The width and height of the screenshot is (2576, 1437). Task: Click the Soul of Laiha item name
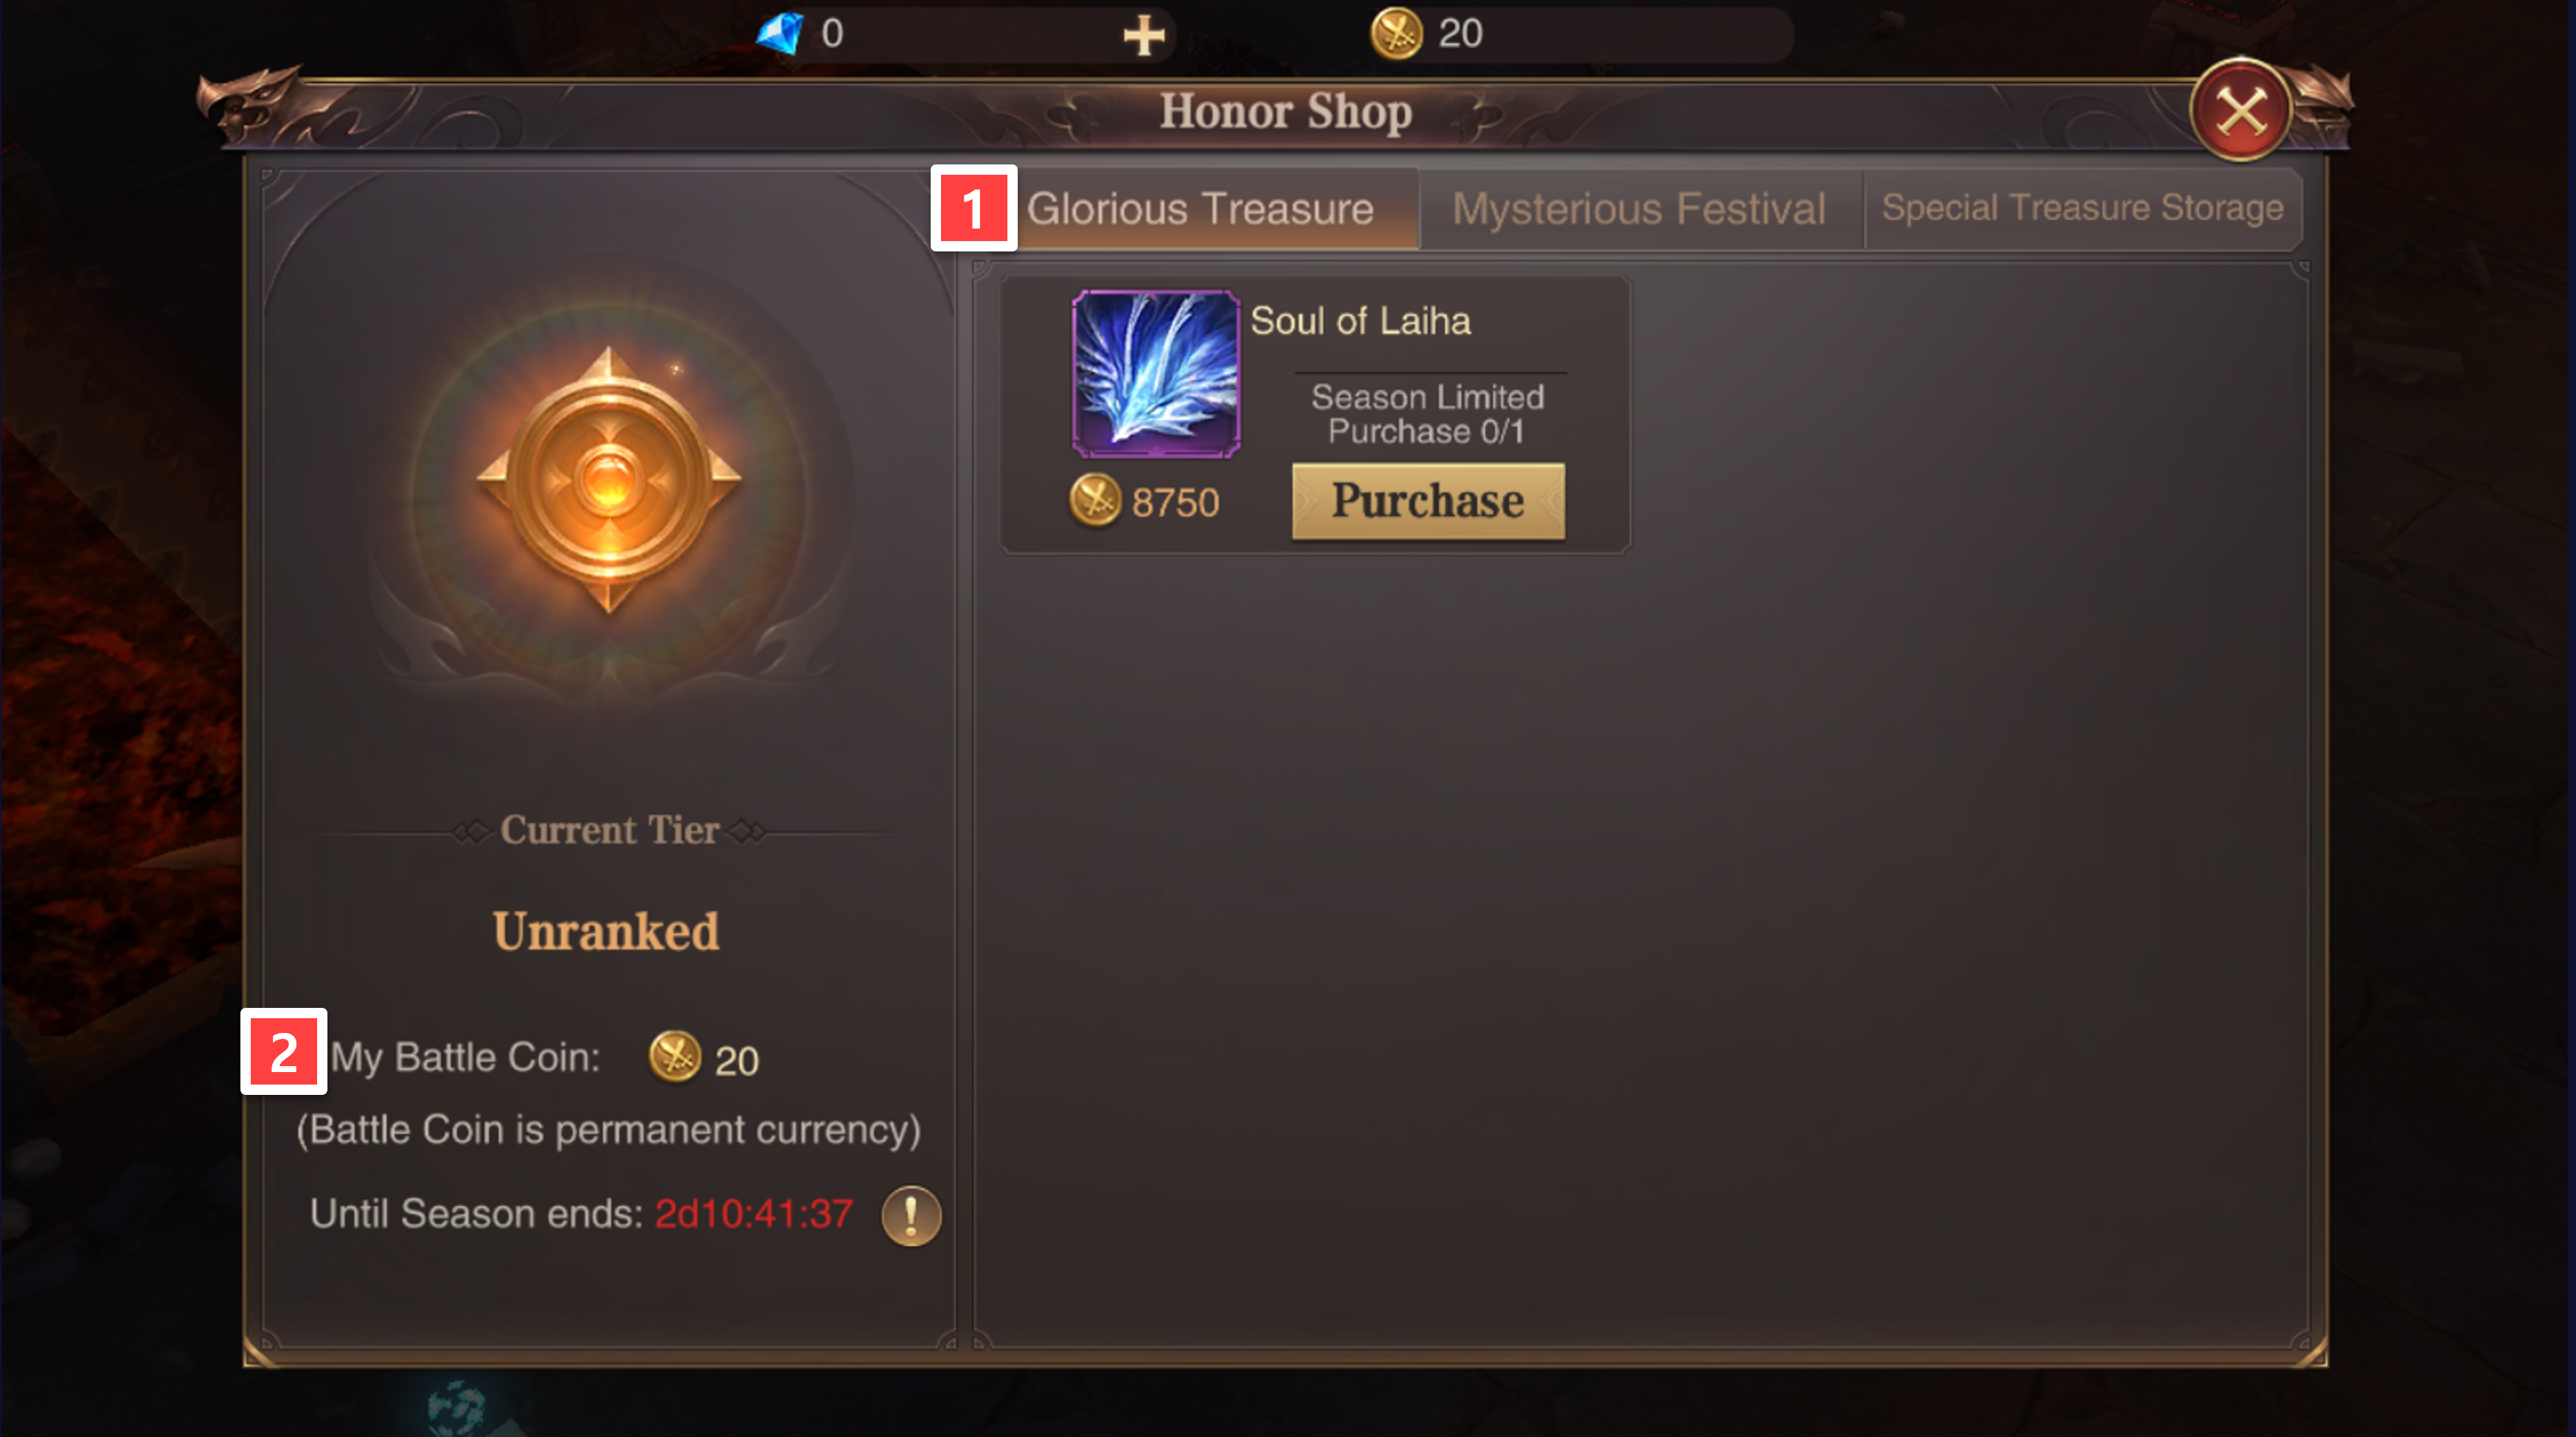point(1360,321)
